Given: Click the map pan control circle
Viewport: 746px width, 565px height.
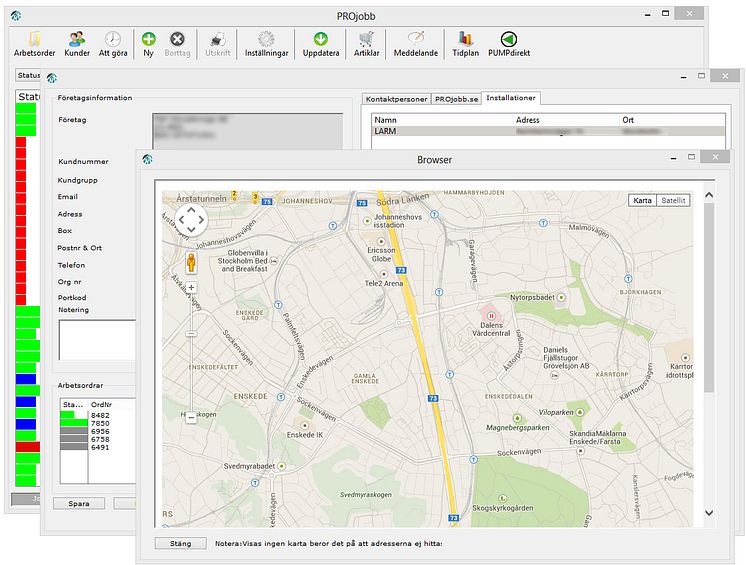Looking at the screenshot, I should point(191,220).
